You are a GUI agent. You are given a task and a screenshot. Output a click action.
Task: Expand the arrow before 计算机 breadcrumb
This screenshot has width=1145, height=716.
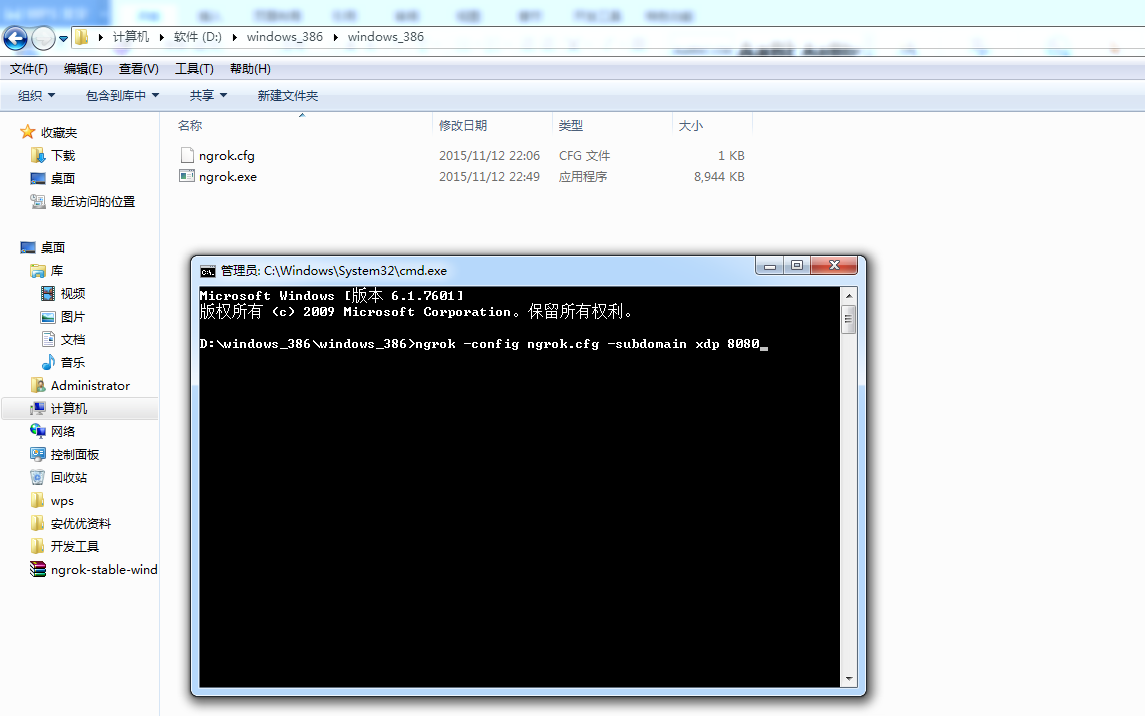(101, 37)
